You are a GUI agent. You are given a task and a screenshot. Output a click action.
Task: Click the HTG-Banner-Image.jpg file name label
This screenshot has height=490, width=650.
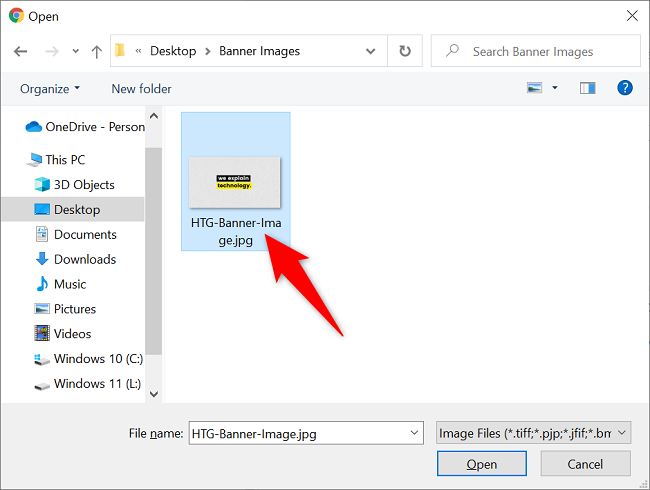(x=236, y=232)
